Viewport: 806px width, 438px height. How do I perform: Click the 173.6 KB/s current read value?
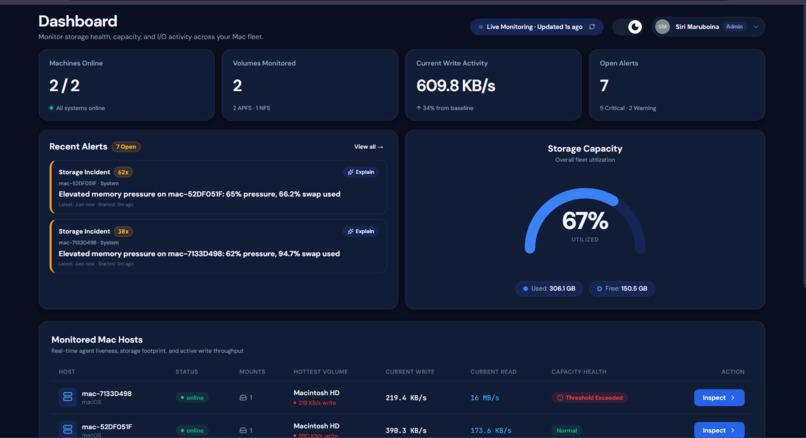[x=491, y=431]
